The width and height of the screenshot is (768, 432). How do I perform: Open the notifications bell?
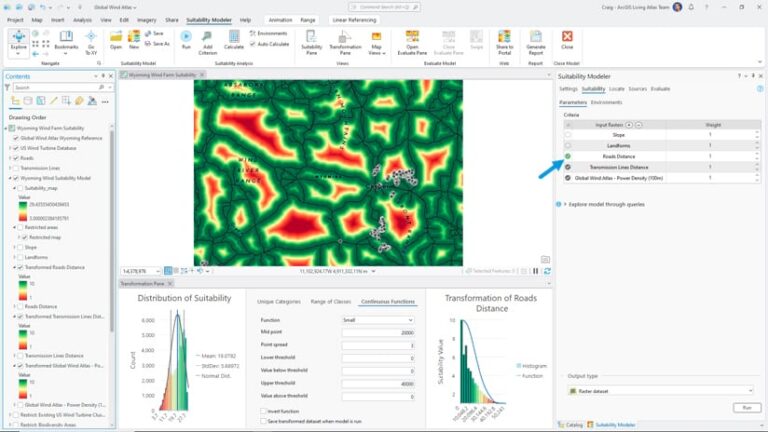tap(691, 7)
